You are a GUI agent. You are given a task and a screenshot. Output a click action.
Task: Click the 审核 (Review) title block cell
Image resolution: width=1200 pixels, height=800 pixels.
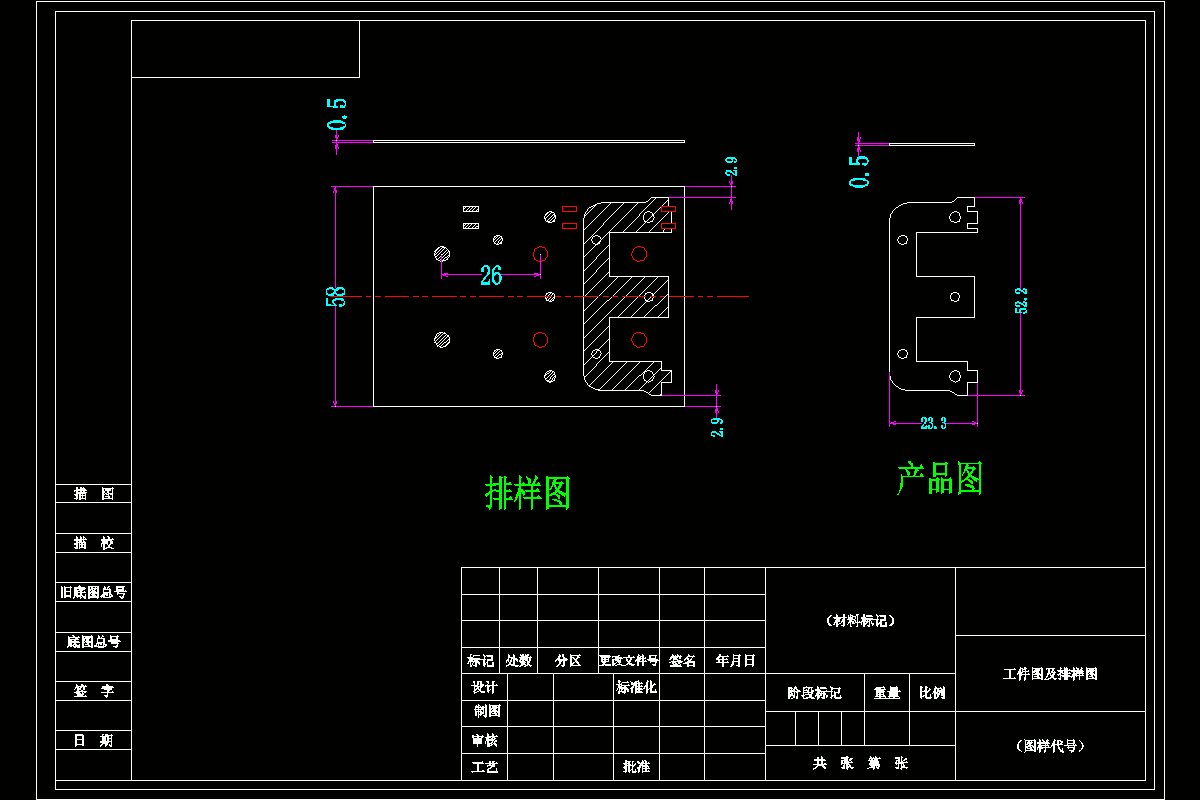pos(484,740)
